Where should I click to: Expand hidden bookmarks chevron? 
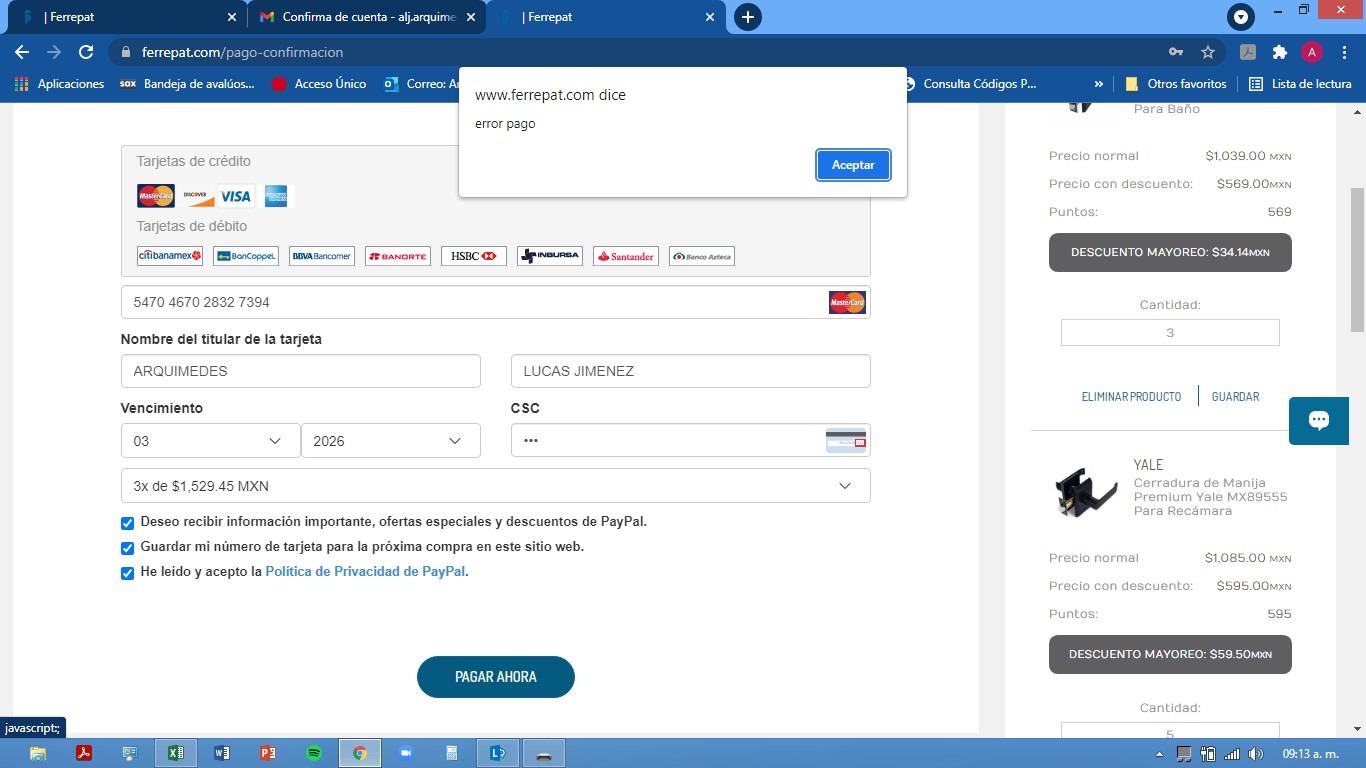[x=1099, y=84]
